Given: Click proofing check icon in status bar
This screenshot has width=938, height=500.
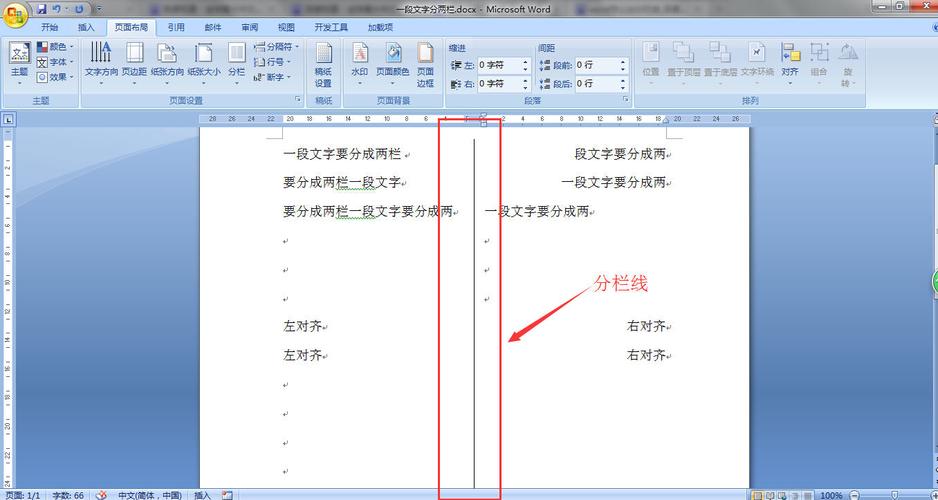Looking at the screenshot, I should coord(102,495).
